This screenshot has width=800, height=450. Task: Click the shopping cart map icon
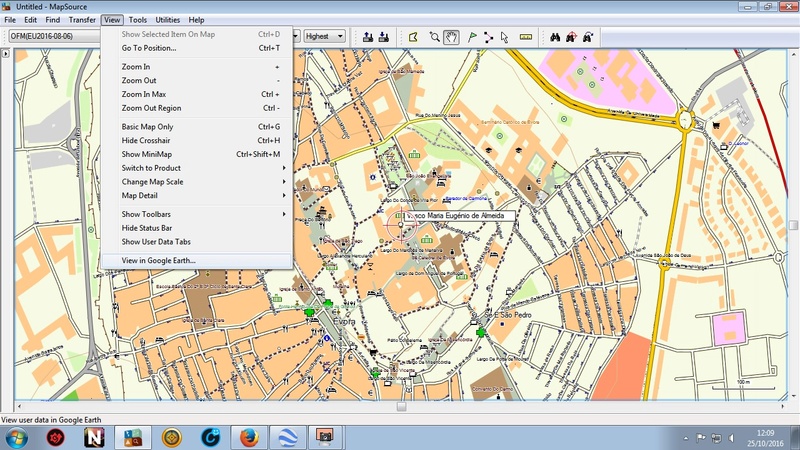(716, 125)
